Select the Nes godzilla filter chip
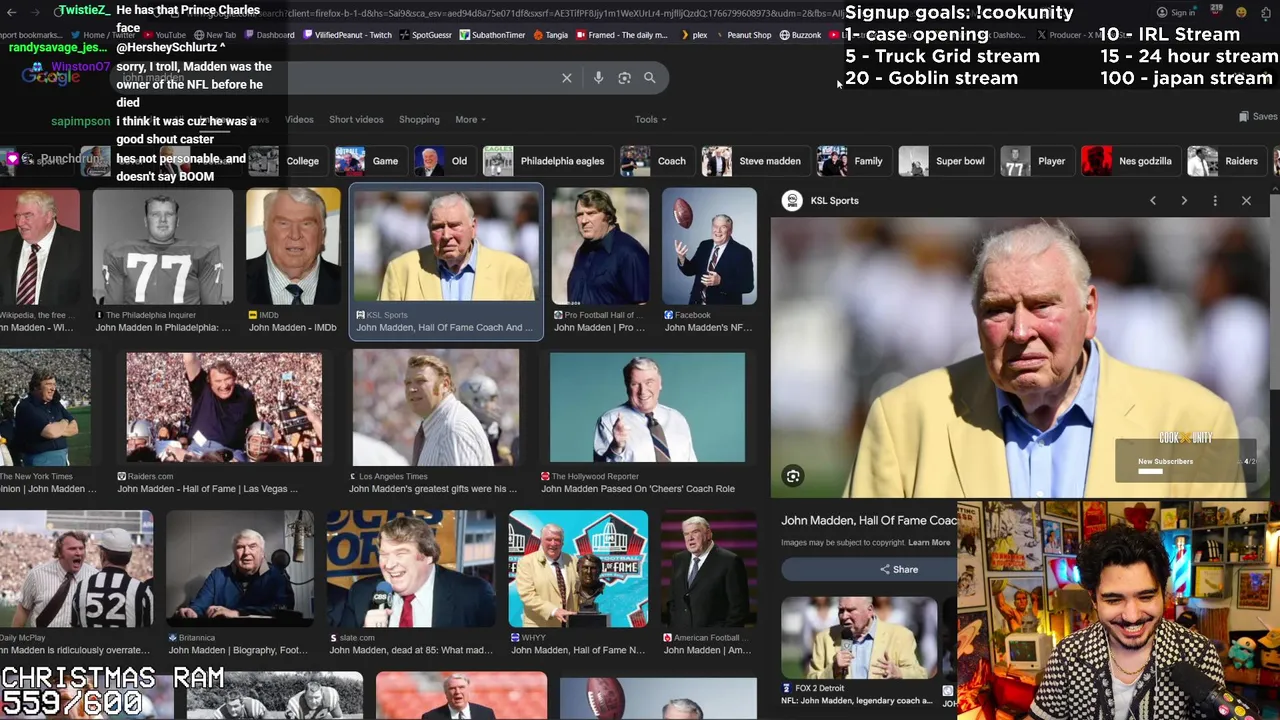1280x720 pixels. point(1129,161)
